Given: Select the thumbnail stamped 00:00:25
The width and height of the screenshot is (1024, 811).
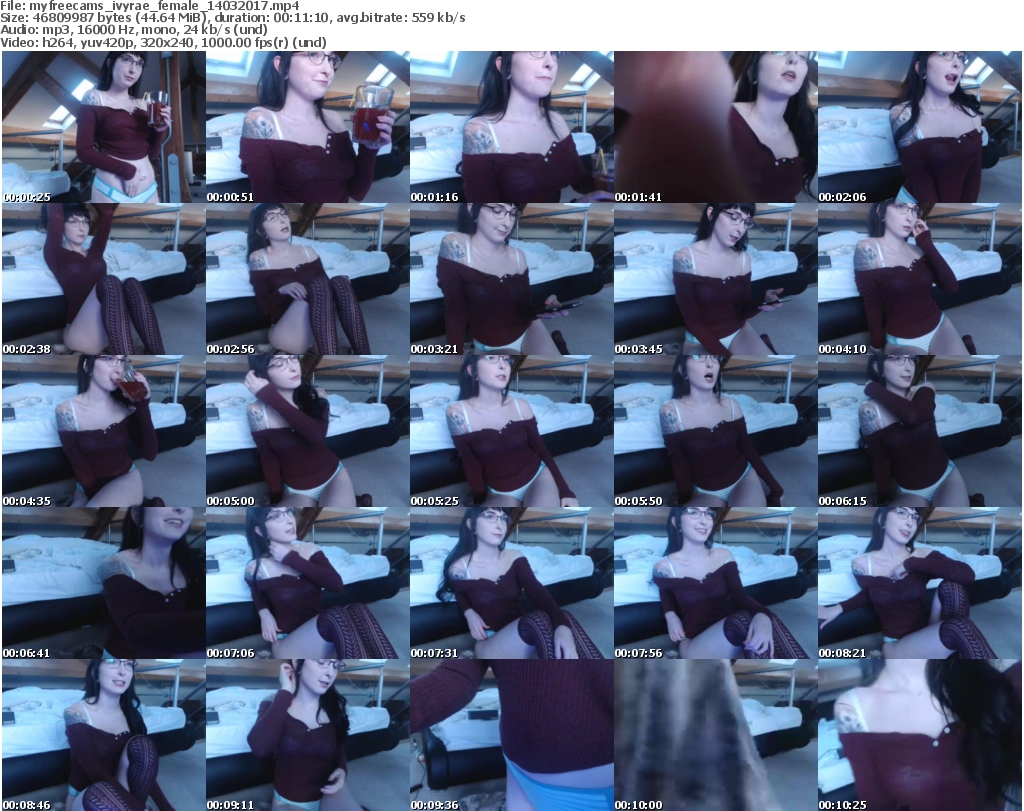Looking at the screenshot, I should (104, 127).
